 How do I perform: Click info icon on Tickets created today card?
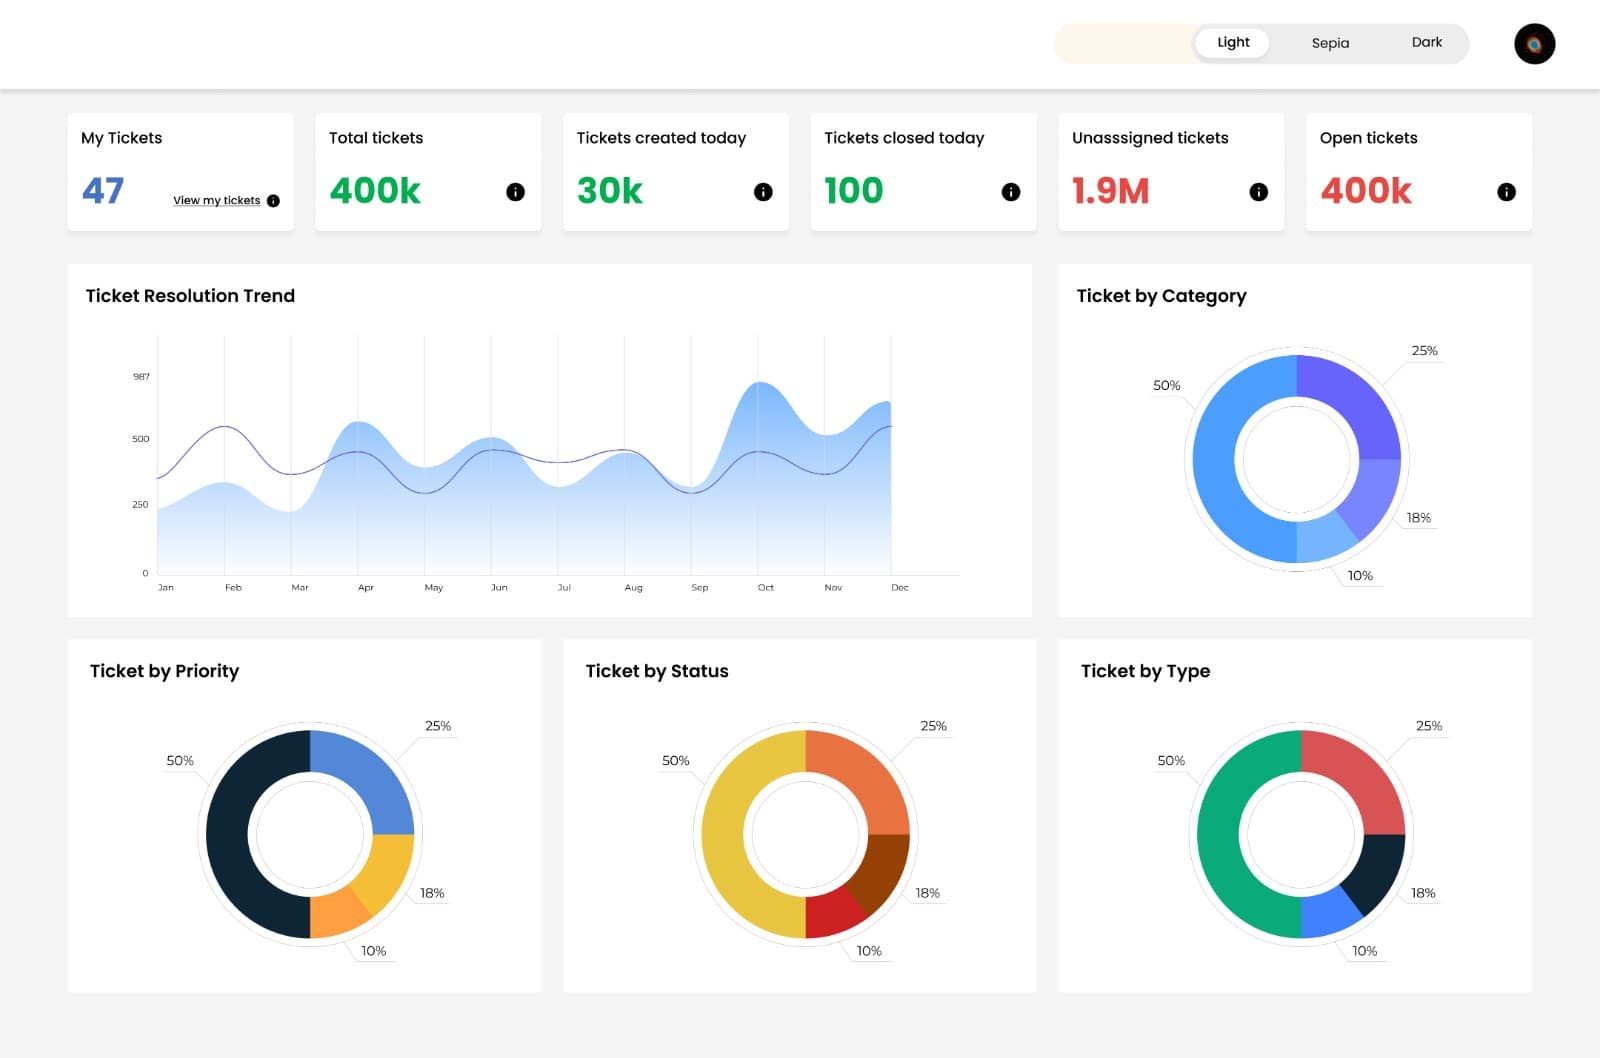click(763, 192)
